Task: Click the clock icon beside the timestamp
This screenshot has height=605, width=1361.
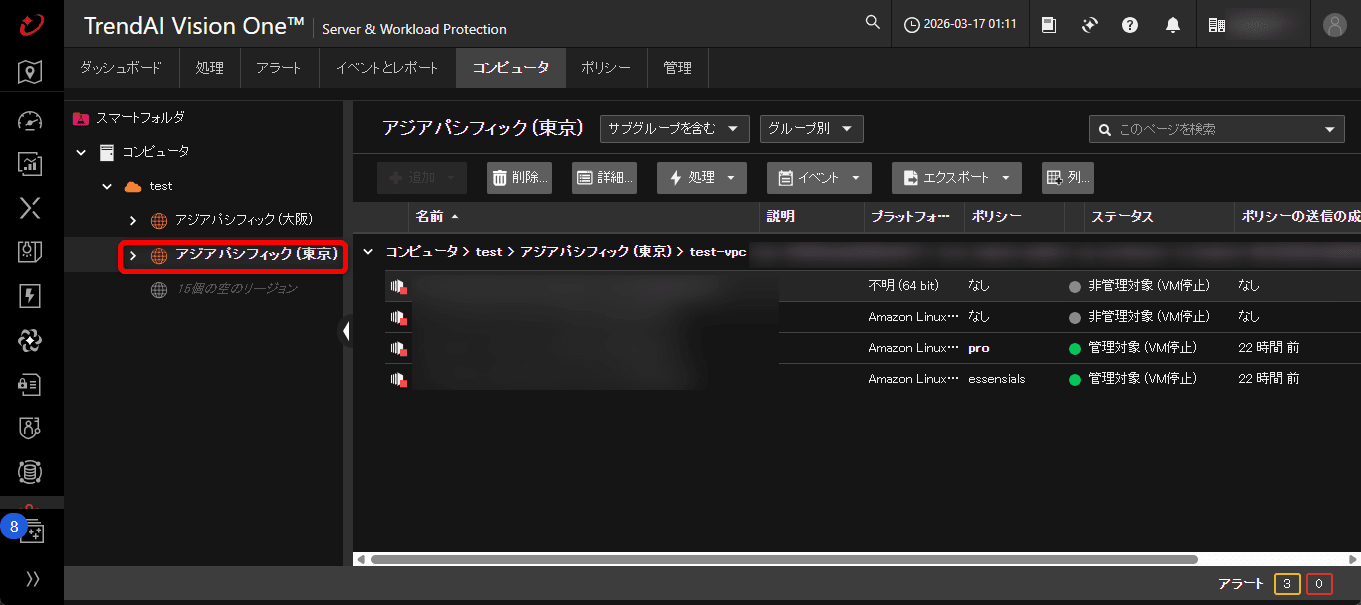Action: pos(914,23)
